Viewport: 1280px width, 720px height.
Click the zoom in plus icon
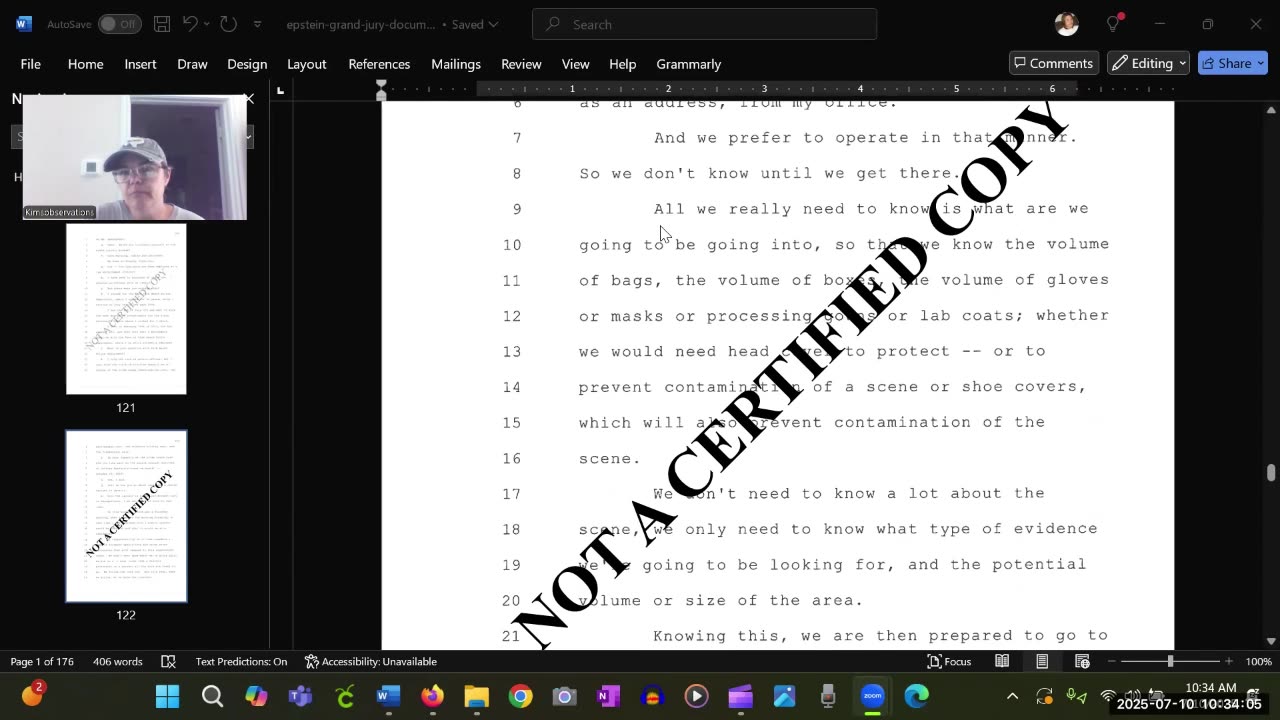[1229, 661]
